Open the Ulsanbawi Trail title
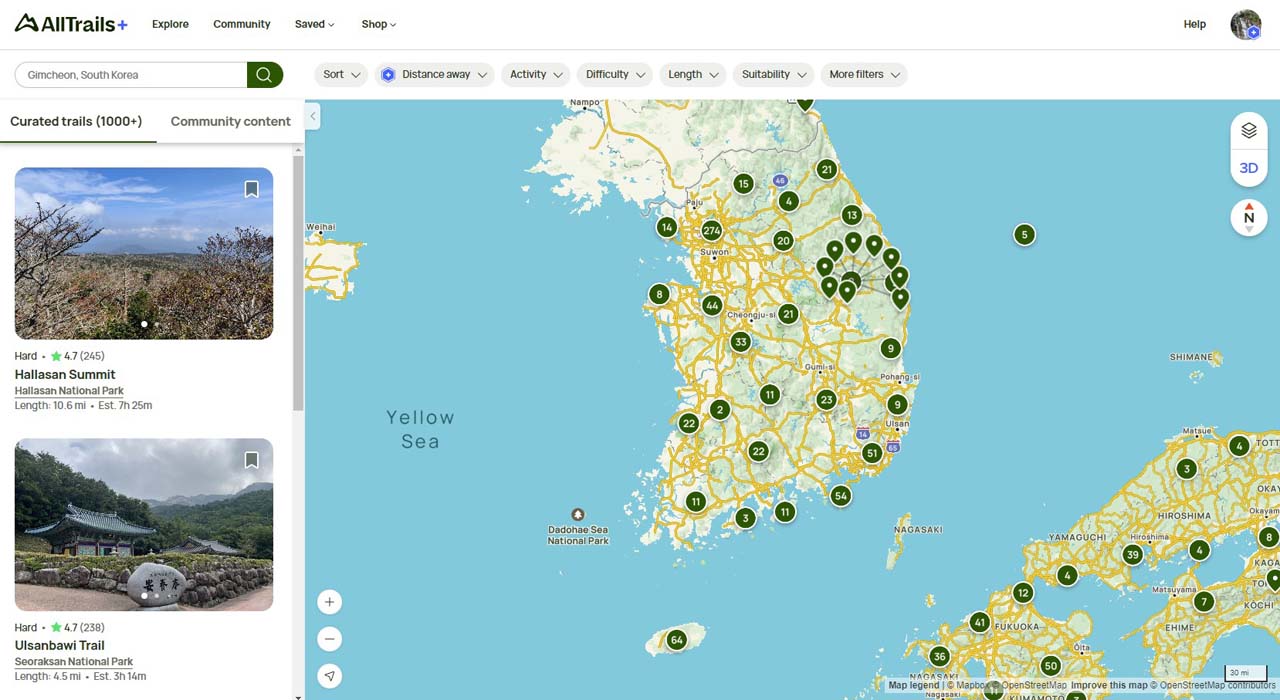The height and width of the screenshot is (700, 1280). 60,645
